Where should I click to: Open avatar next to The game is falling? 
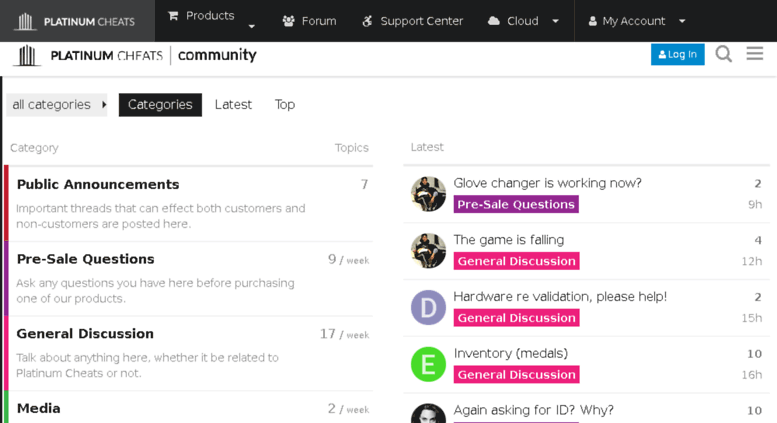click(428, 251)
